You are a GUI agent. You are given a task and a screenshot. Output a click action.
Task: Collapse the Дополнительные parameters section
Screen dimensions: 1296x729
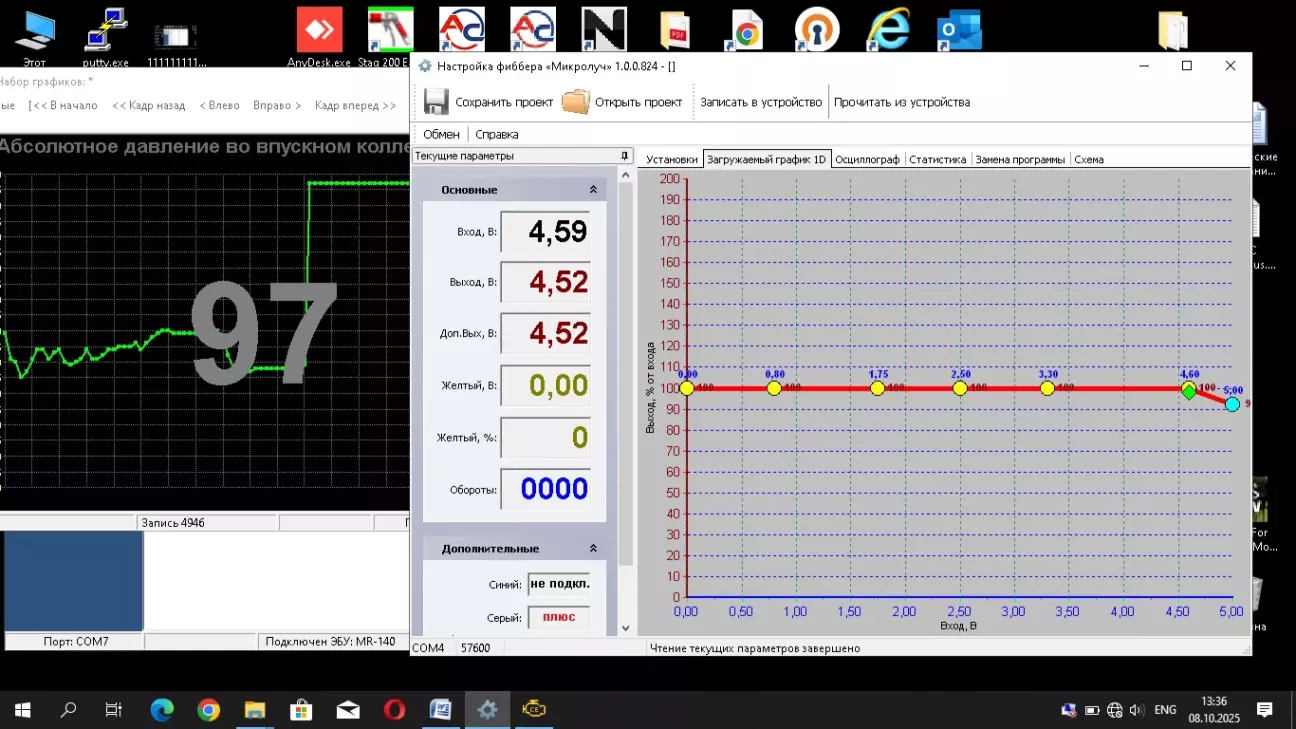(593, 549)
